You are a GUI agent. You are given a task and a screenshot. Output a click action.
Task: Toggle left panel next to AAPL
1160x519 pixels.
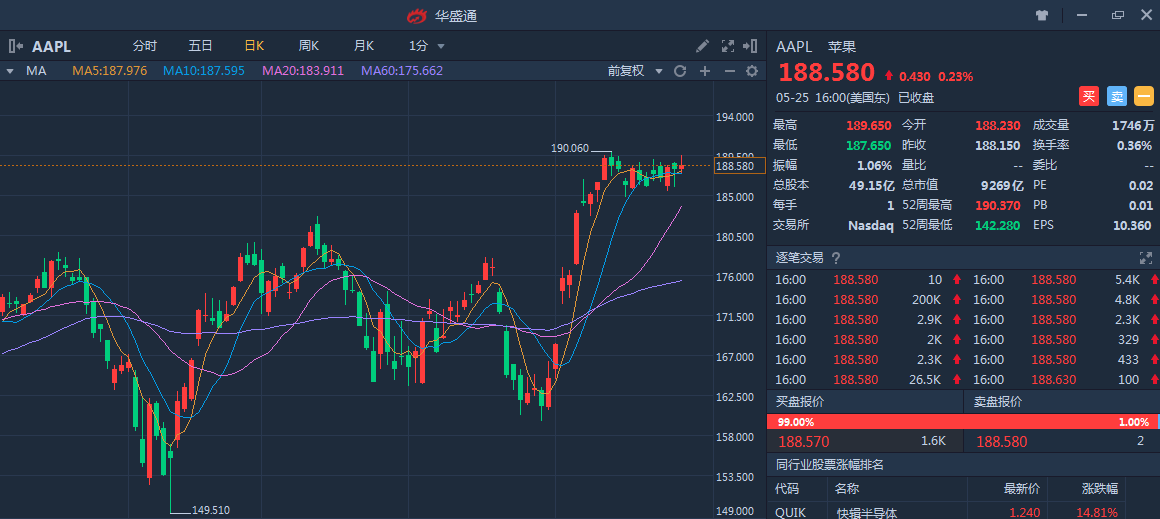[x=15, y=46]
